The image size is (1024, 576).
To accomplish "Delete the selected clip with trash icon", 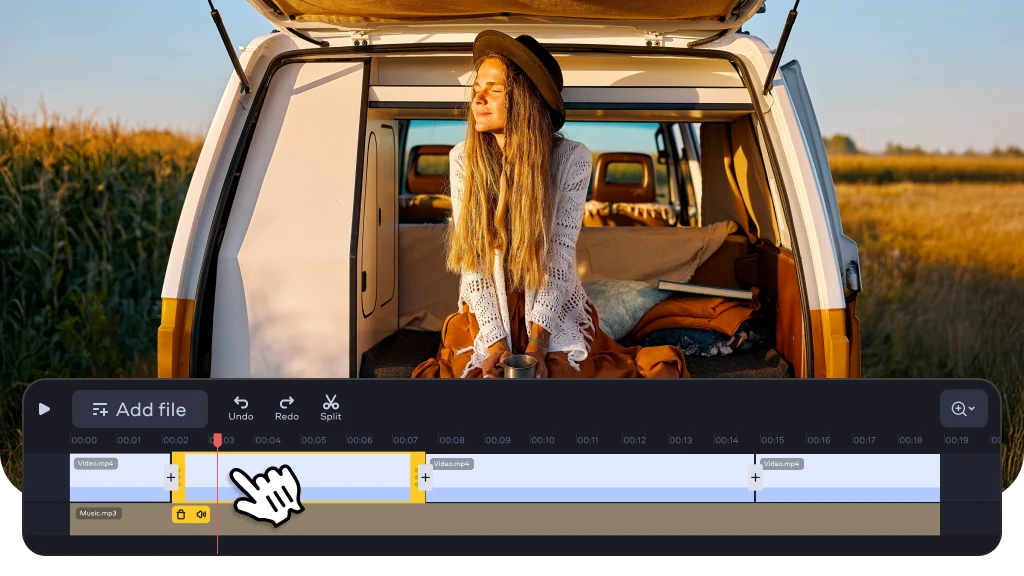I will click(x=181, y=515).
